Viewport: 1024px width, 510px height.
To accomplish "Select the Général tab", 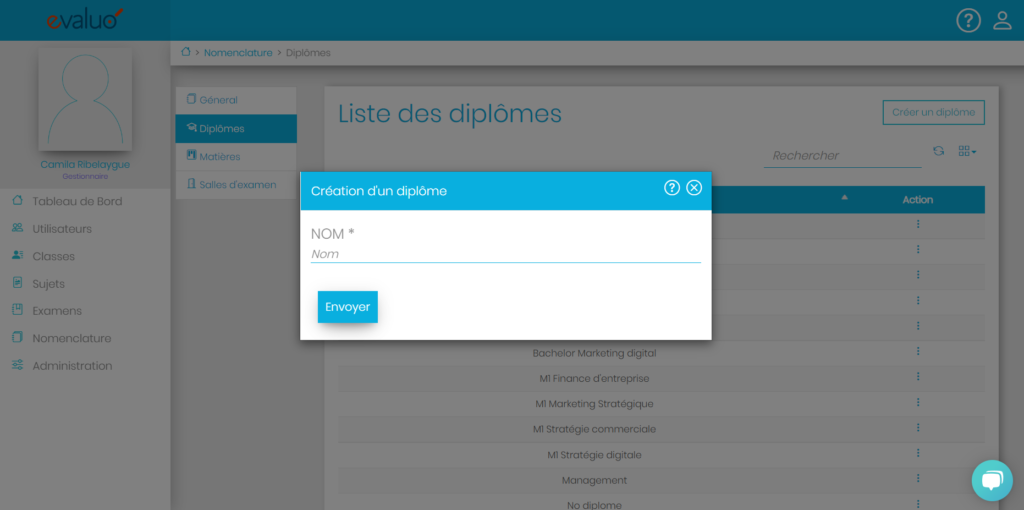I will click(x=218, y=100).
